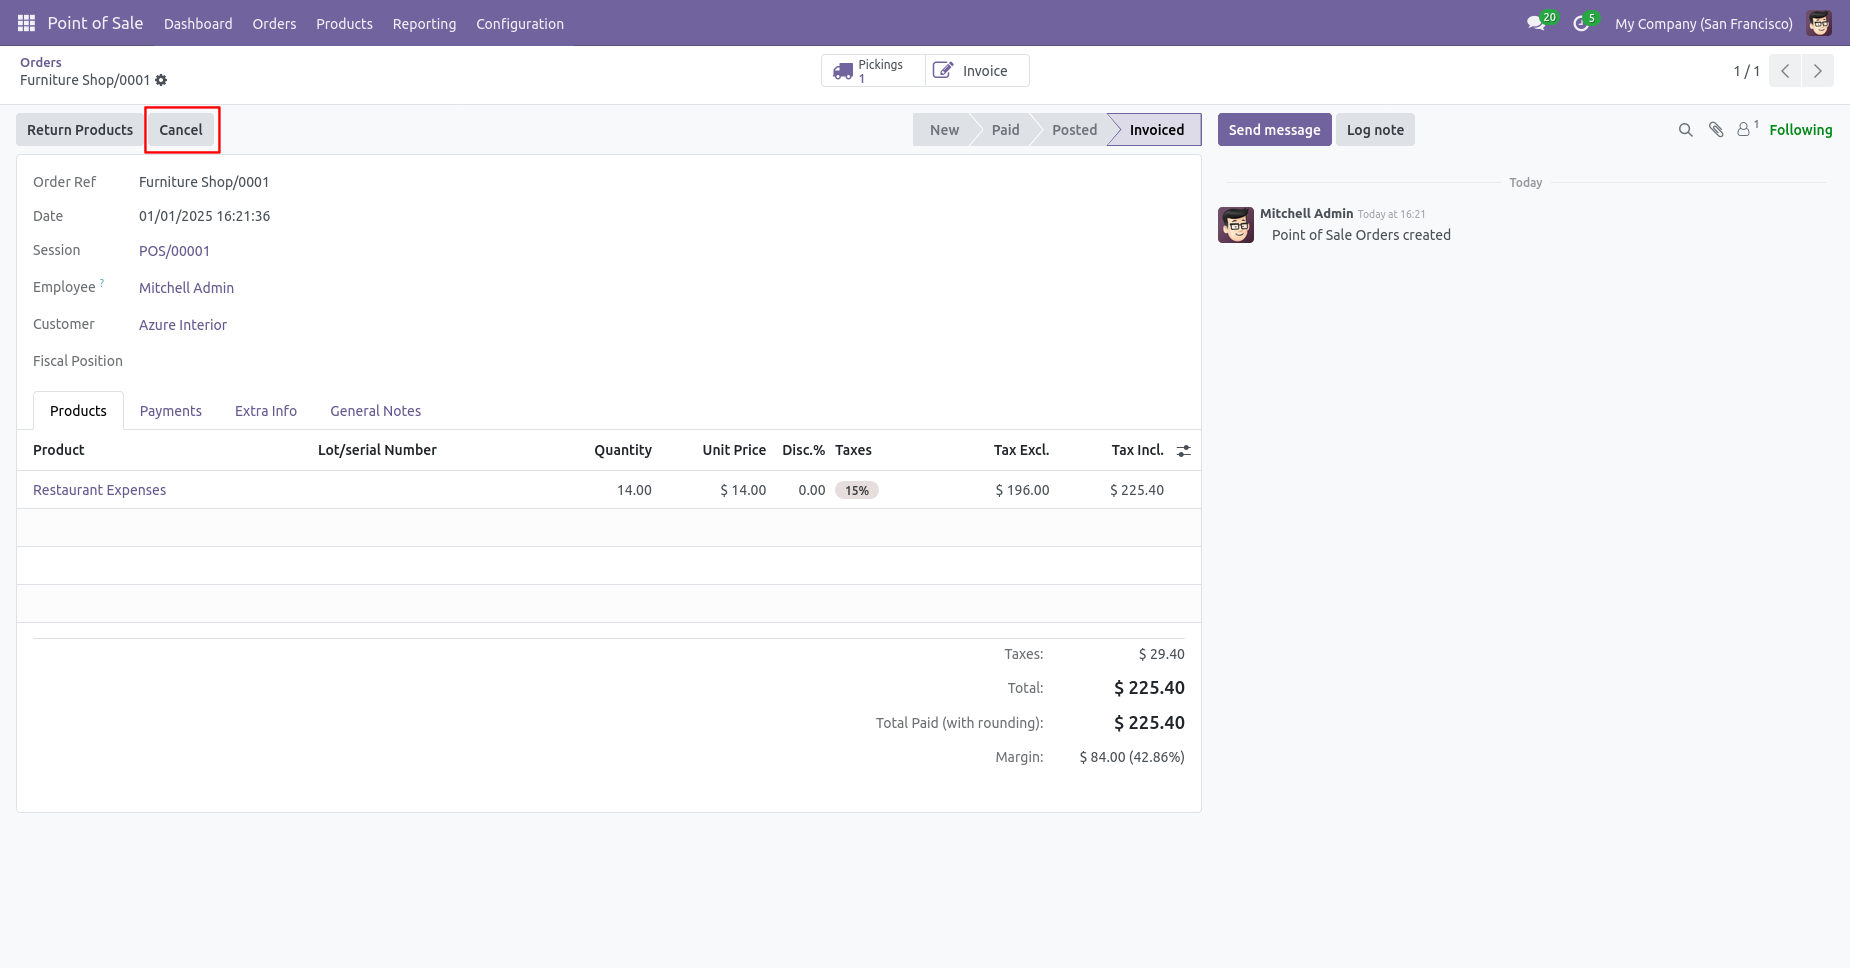Open the Mitchell Admin employee link
1850x968 pixels.
click(x=186, y=288)
